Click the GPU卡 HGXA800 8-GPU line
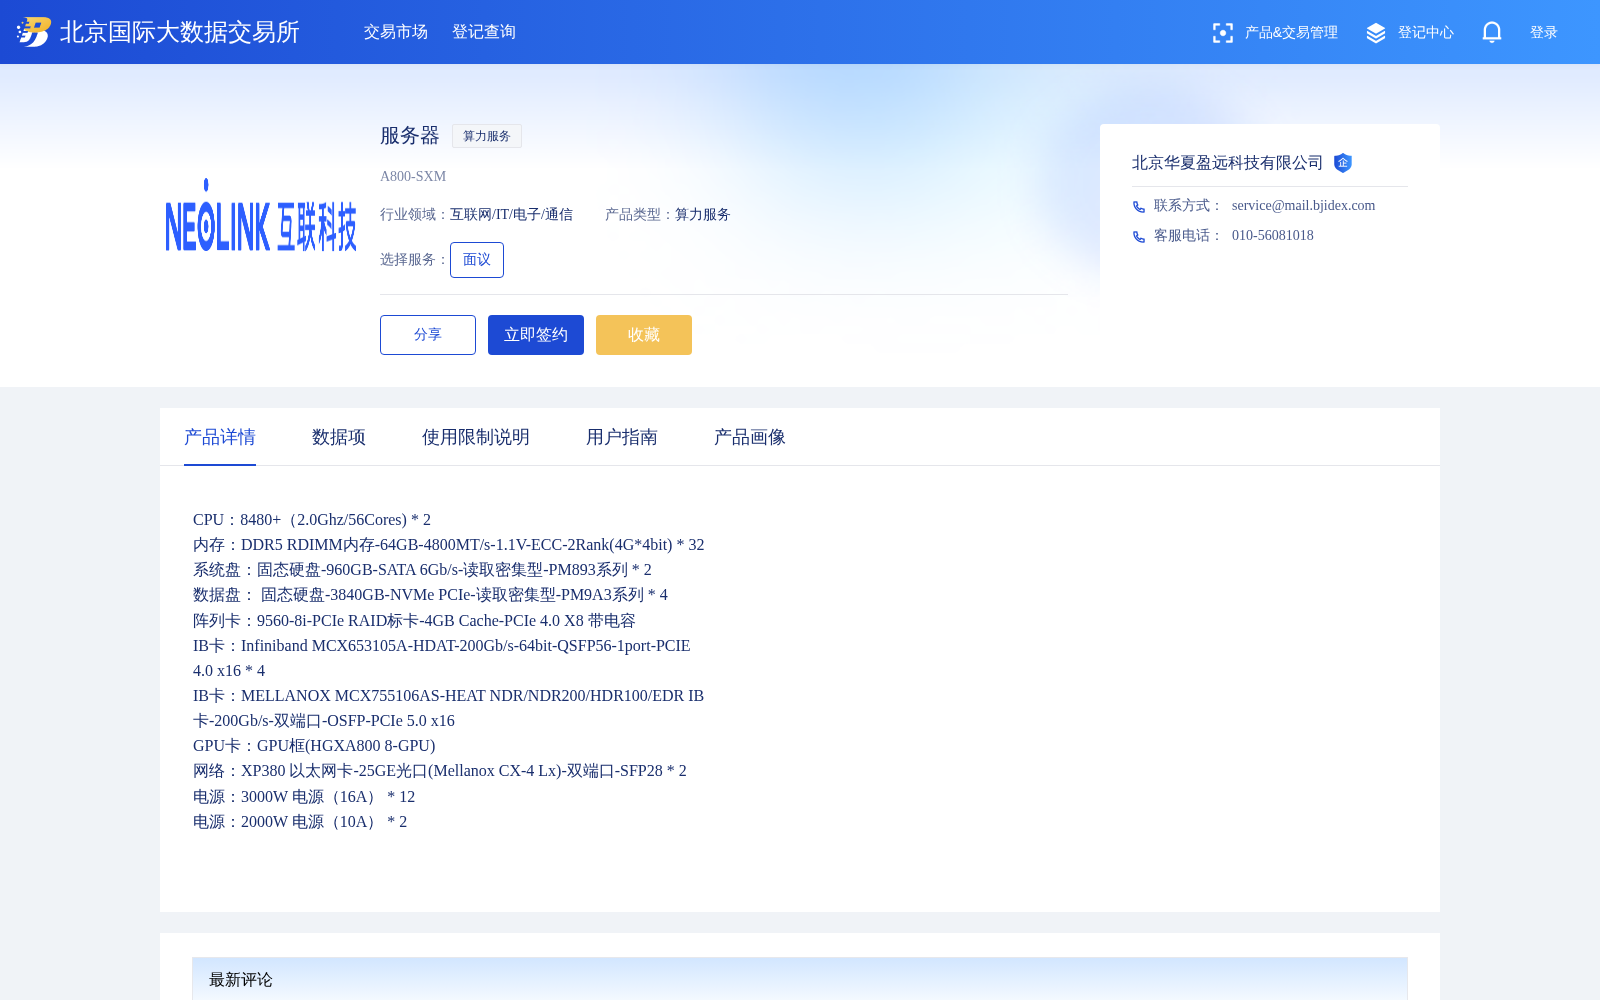The image size is (1600, 1000). 314,746
